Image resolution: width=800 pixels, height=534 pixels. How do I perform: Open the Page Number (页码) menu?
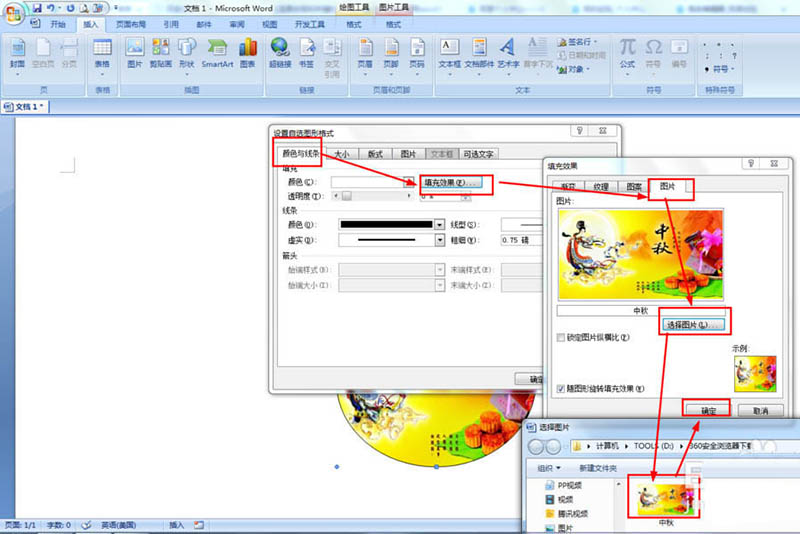pos(417,56)
